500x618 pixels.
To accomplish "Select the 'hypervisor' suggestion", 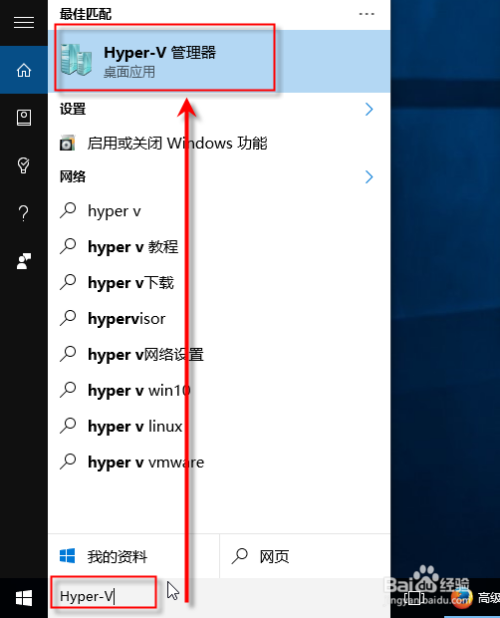I will tap(219, 319).
